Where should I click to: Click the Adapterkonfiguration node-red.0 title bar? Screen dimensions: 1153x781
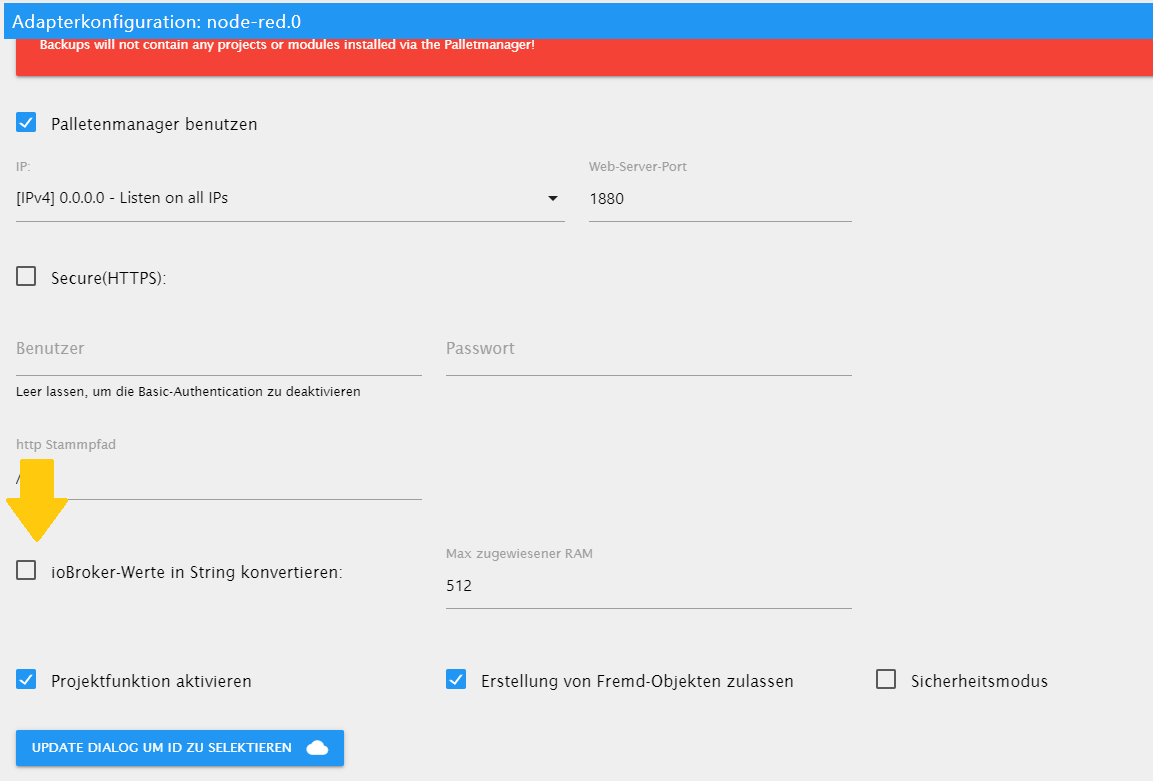tap(576, 20)
